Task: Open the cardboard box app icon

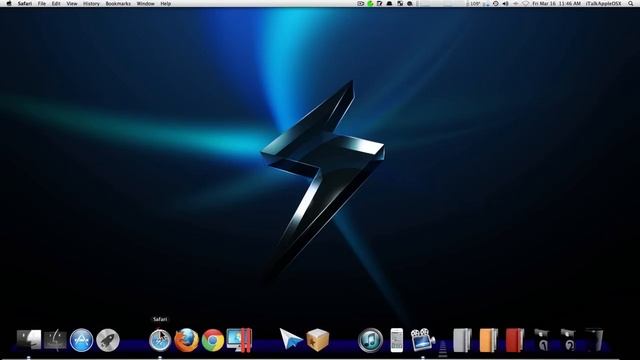Action: pyautogui.click(x=317, y=340)
